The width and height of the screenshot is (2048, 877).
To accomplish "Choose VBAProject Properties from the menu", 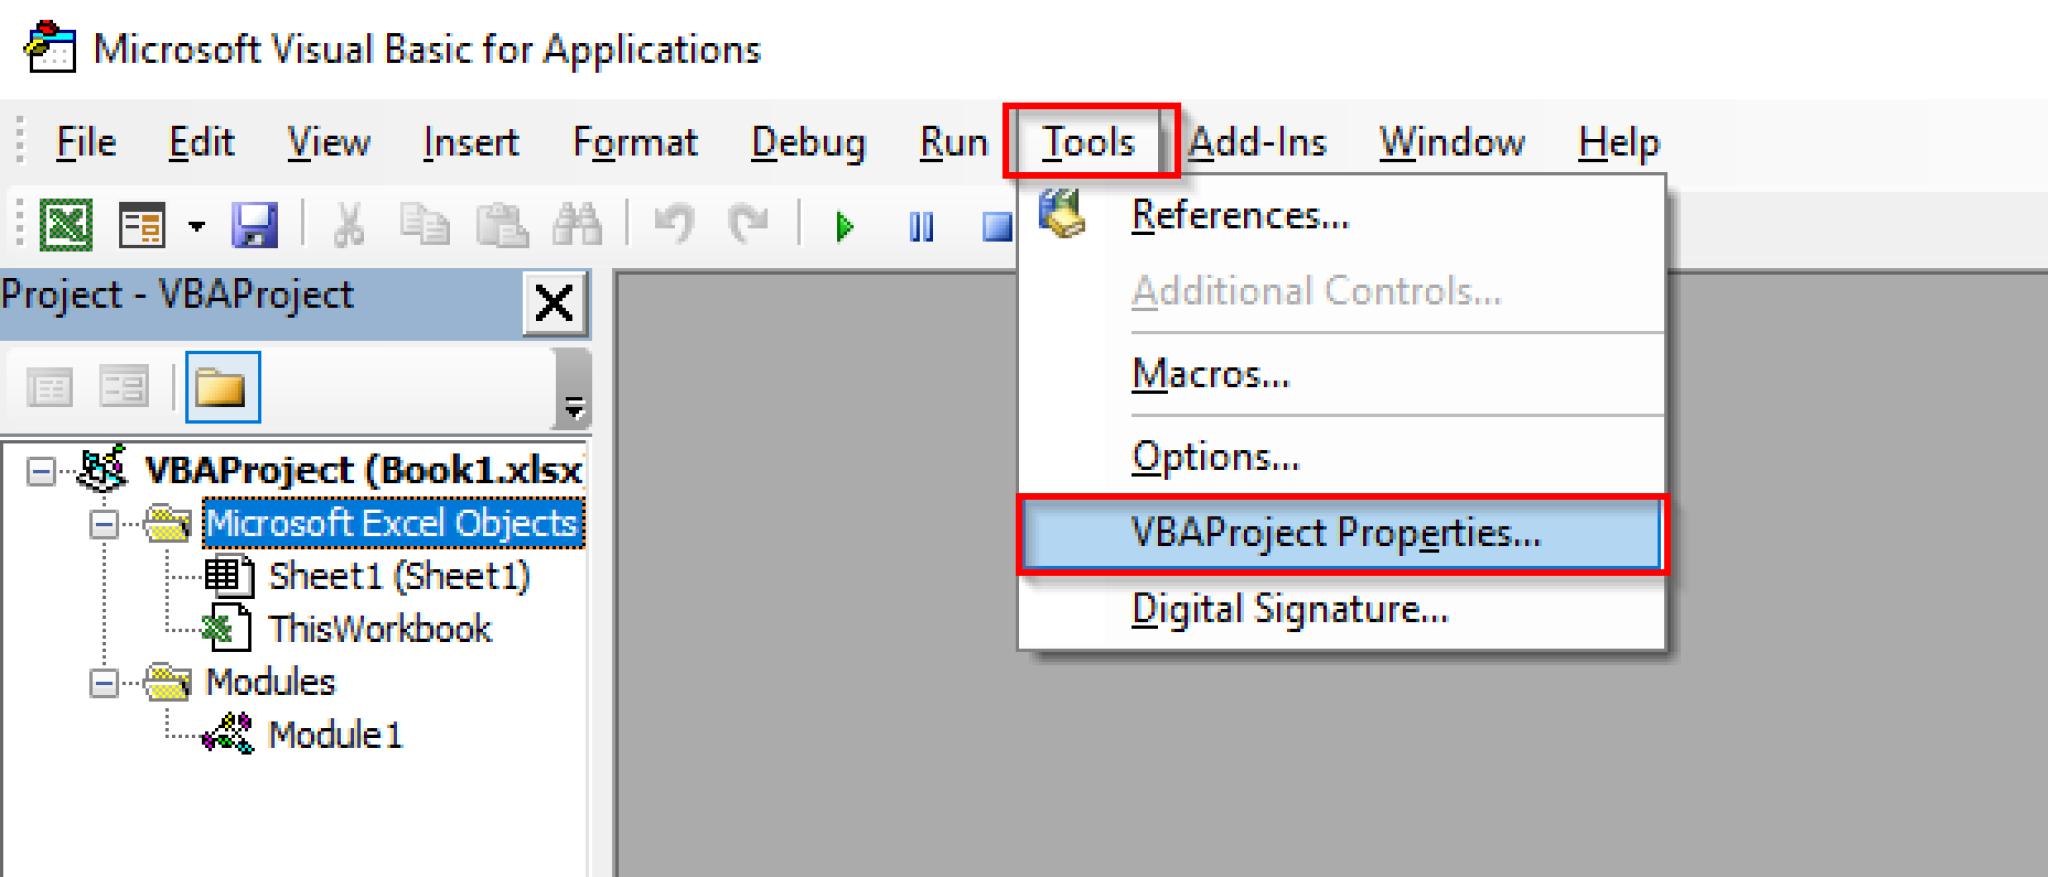I will (1337, 533).
